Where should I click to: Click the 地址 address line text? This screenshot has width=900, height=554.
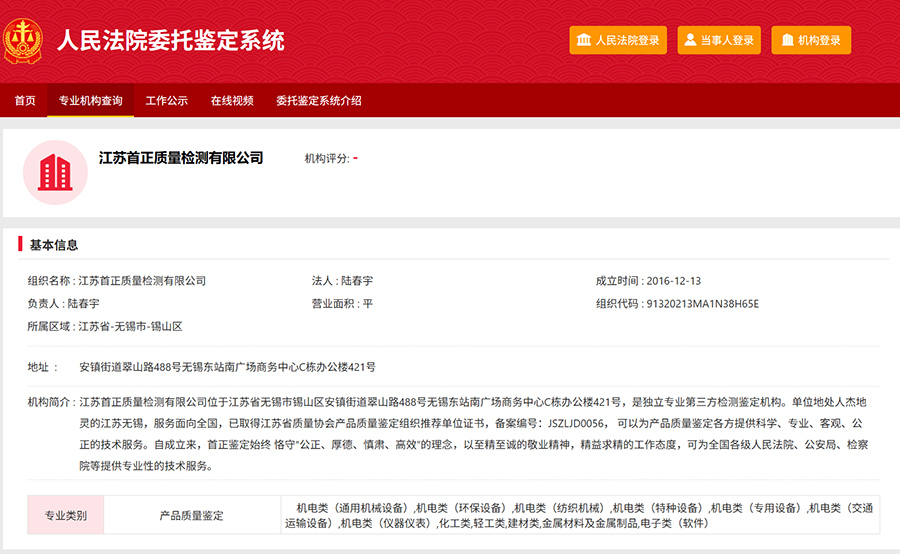point(227,367)
